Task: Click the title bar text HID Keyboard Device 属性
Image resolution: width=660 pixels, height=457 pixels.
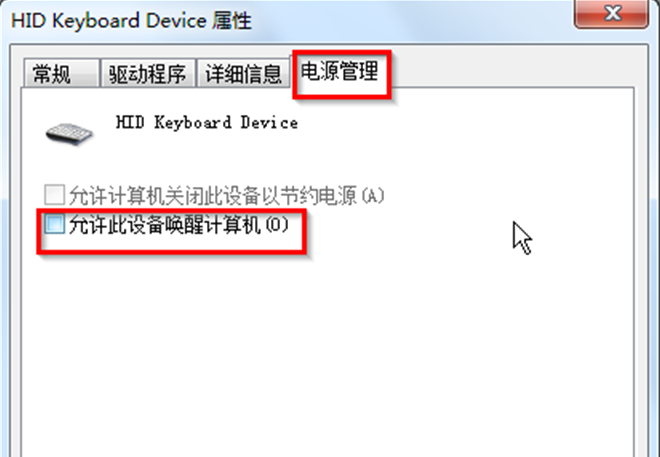Action: 131,21
